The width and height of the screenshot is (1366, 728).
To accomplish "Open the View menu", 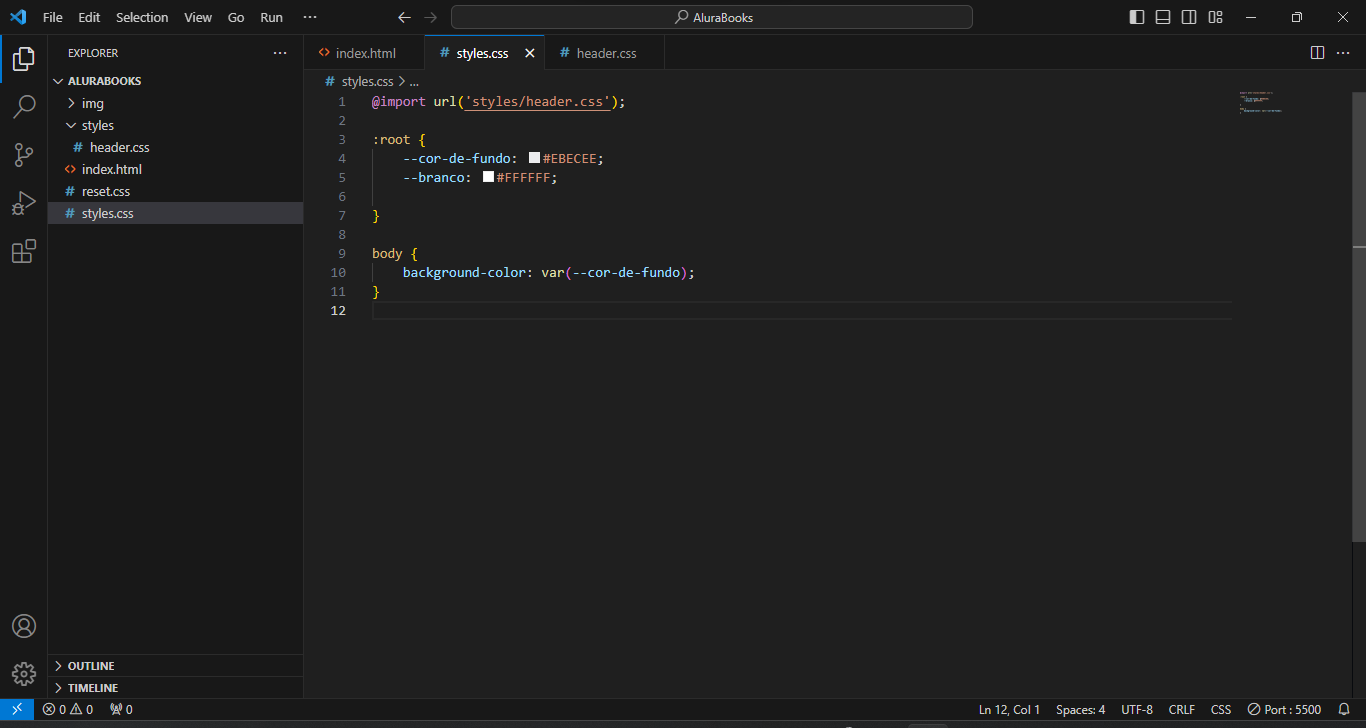I will (198, 17).
